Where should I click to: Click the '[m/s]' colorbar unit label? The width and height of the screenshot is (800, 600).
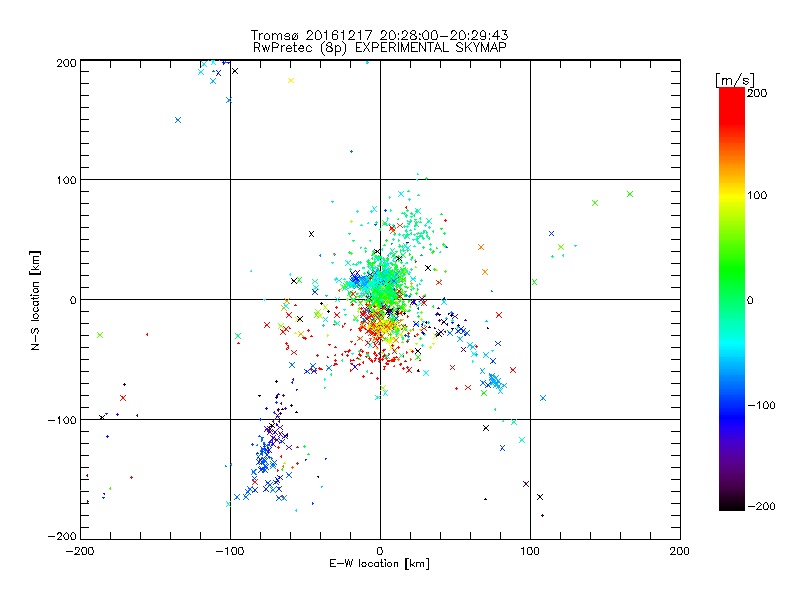(735, 80)
